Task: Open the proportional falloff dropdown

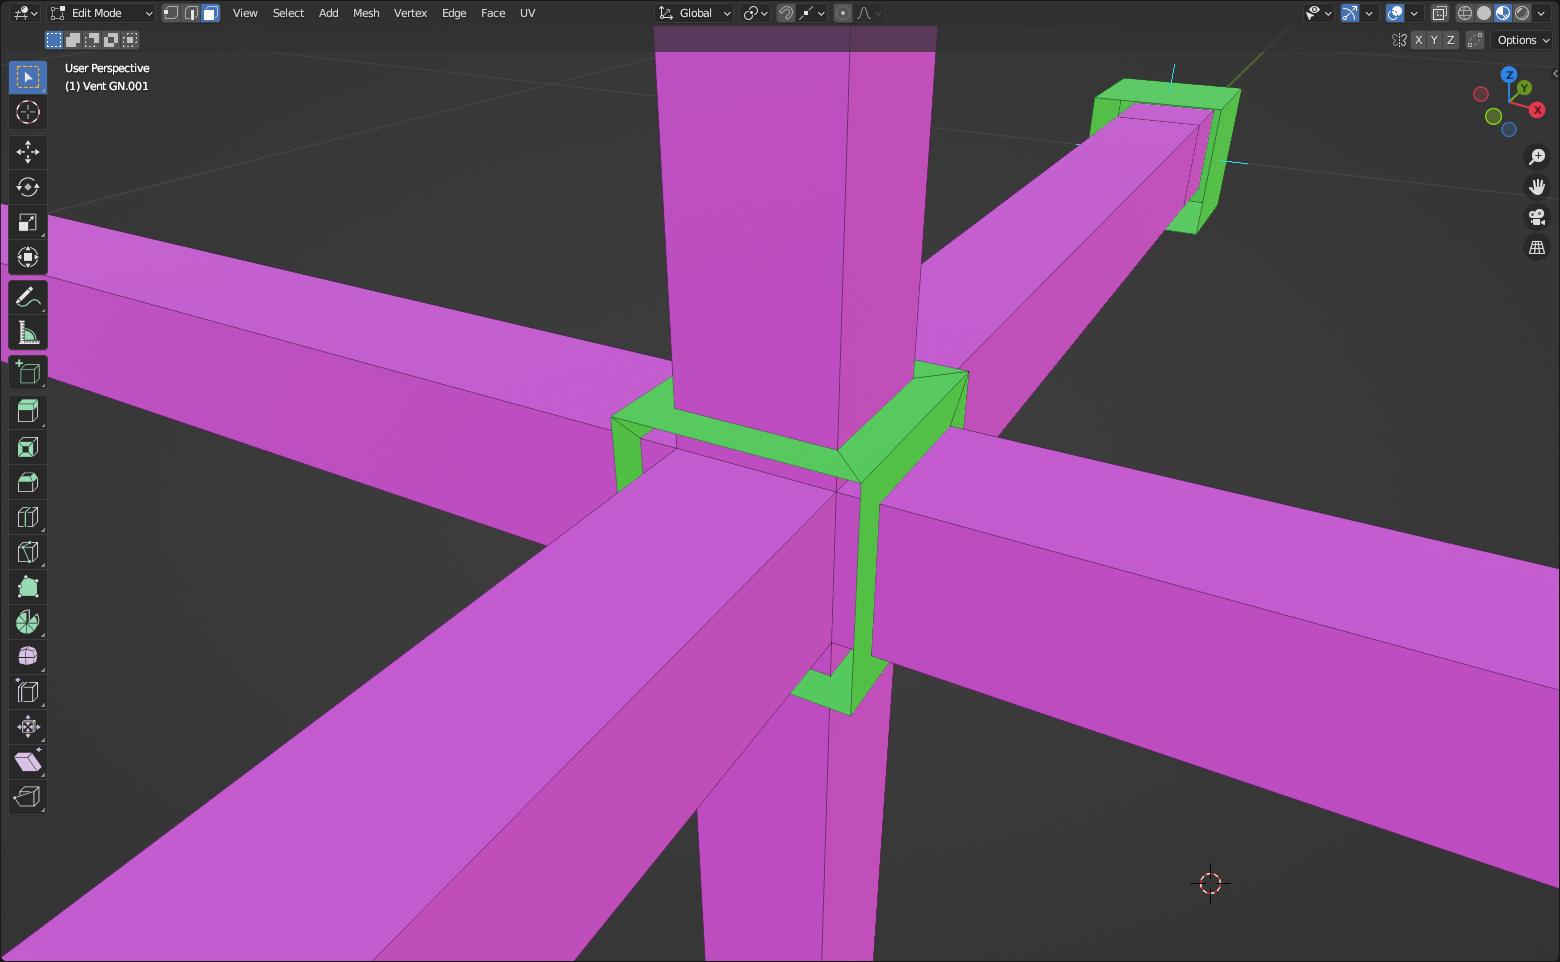Action: (x=869, y=13)
